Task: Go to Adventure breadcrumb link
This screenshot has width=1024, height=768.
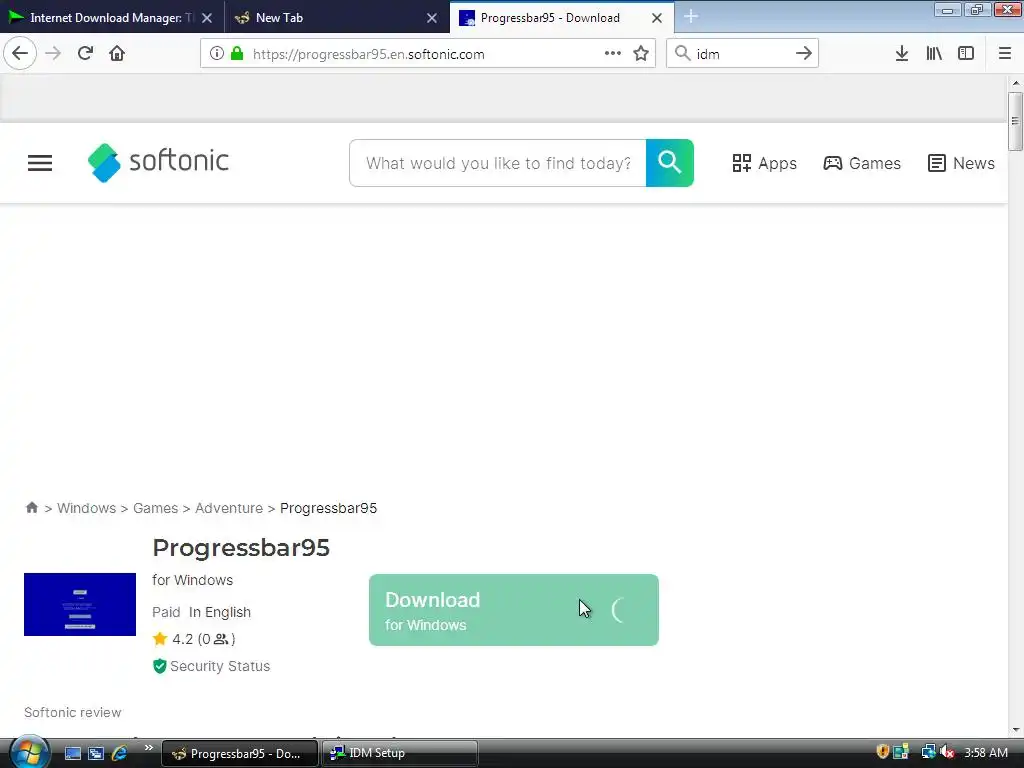Action: 229,508
